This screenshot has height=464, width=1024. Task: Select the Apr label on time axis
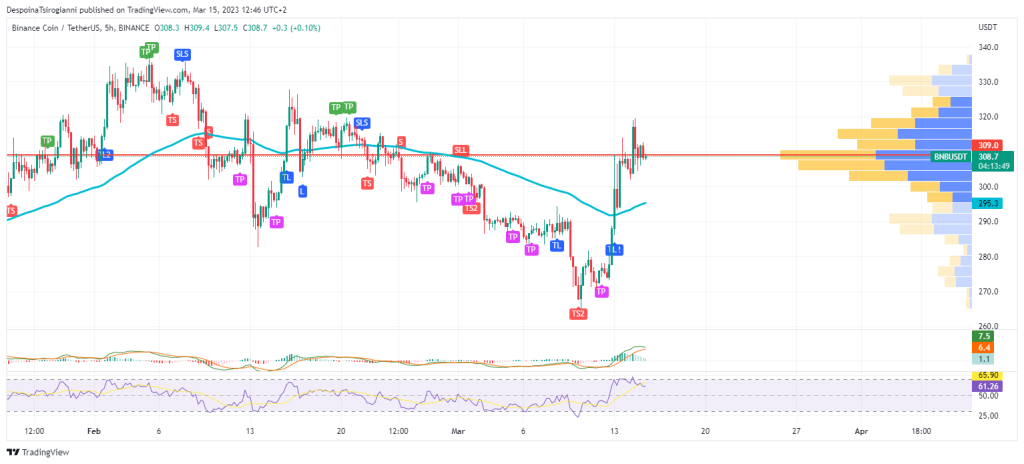pos(861,431)
